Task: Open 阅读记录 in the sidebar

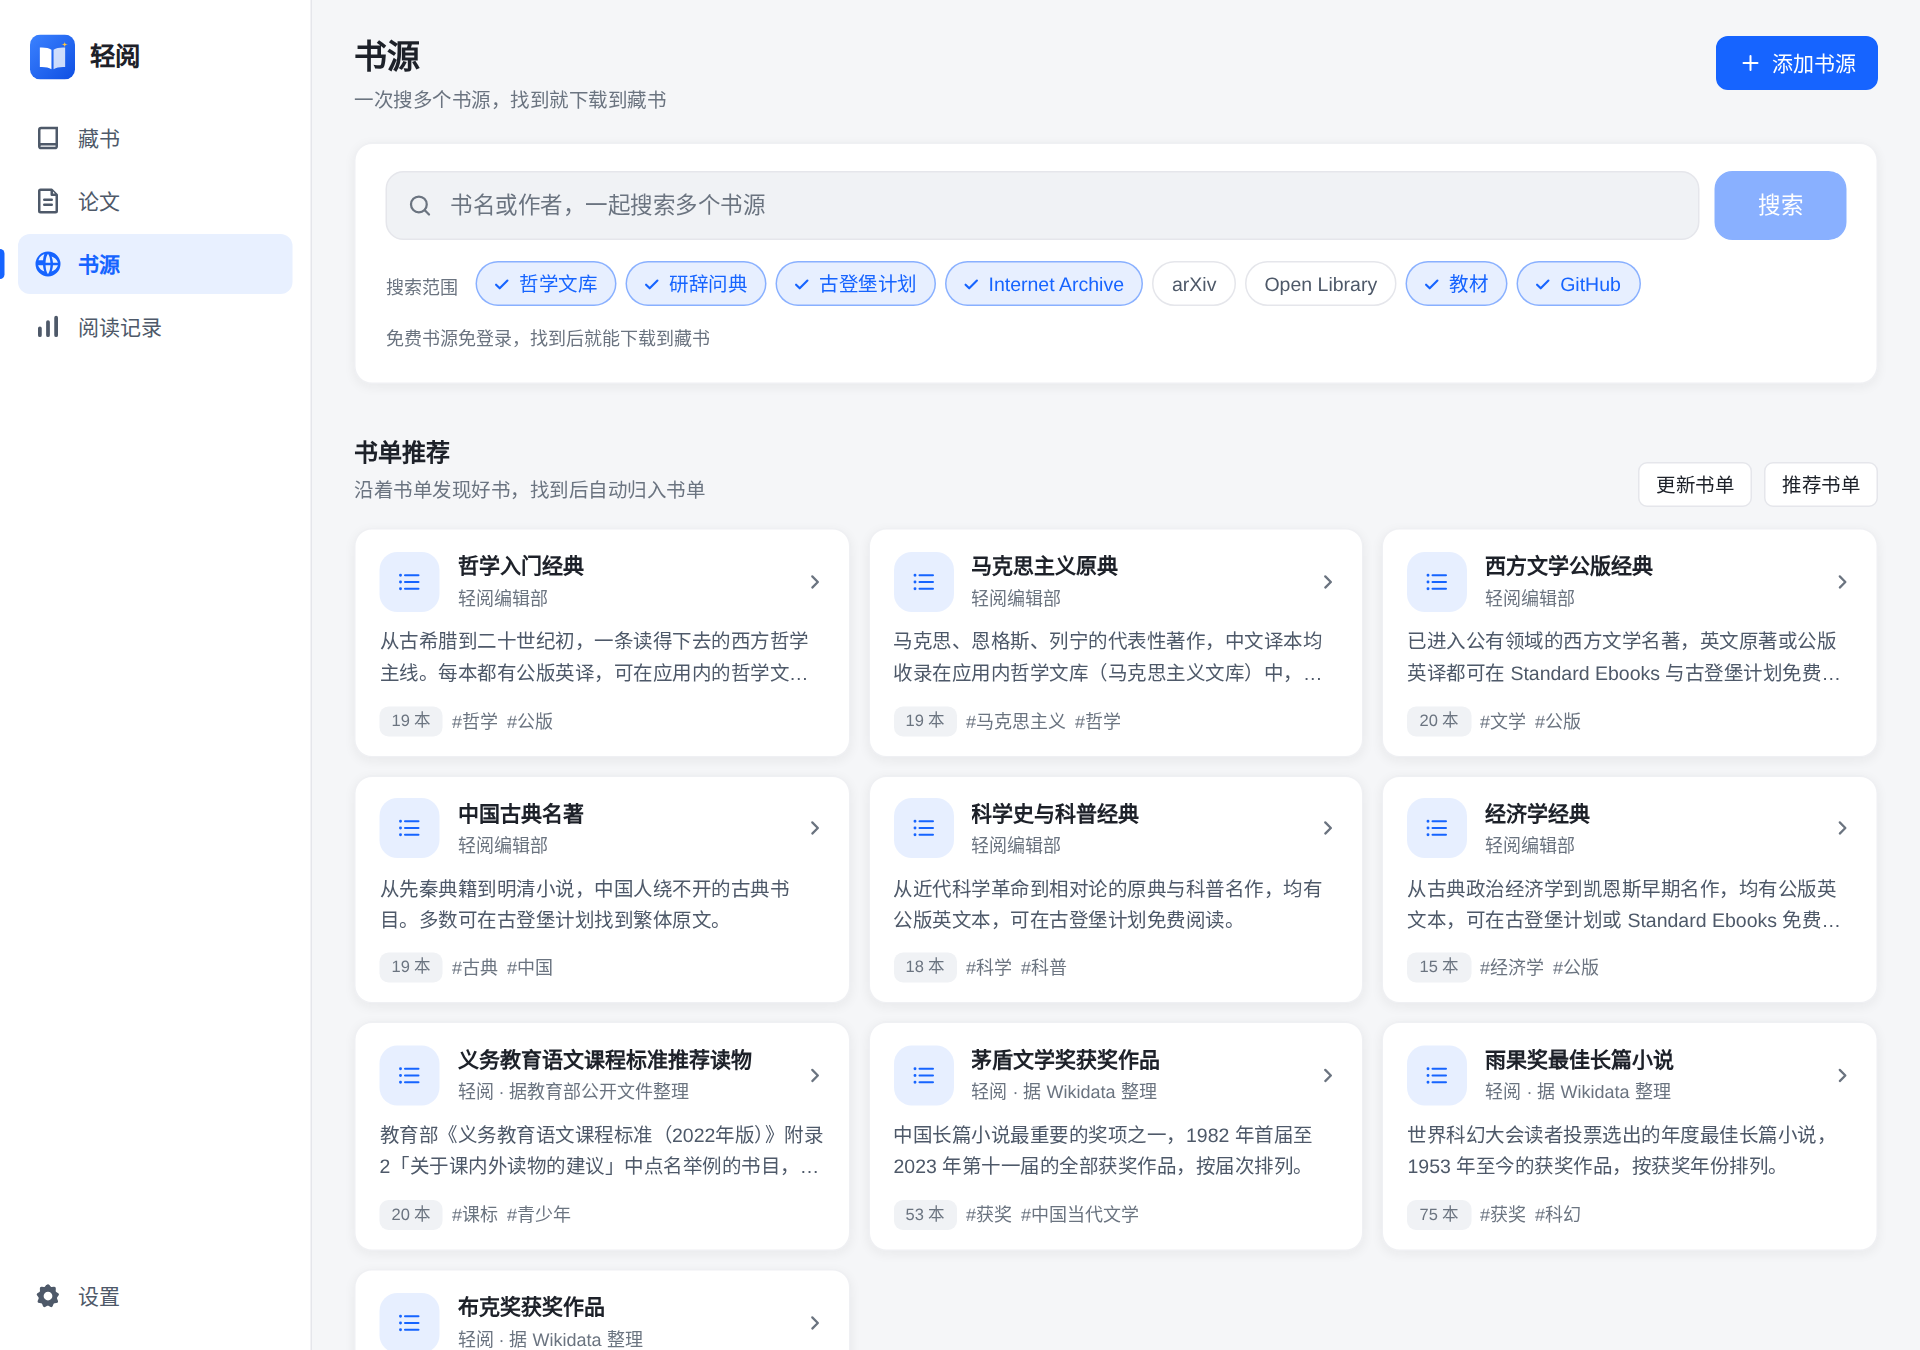Action: click(x=155, y=327)
